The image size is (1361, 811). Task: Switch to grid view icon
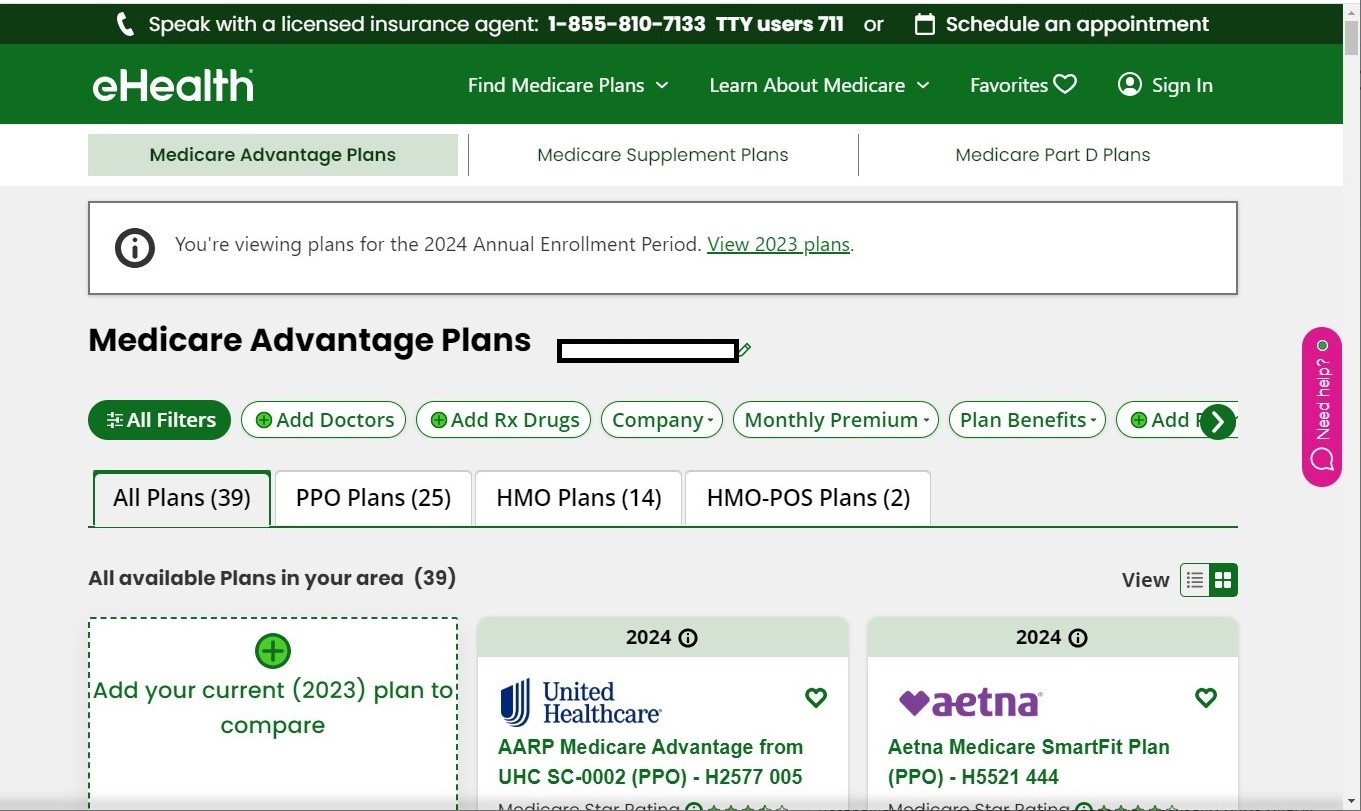click(1223, 580)
